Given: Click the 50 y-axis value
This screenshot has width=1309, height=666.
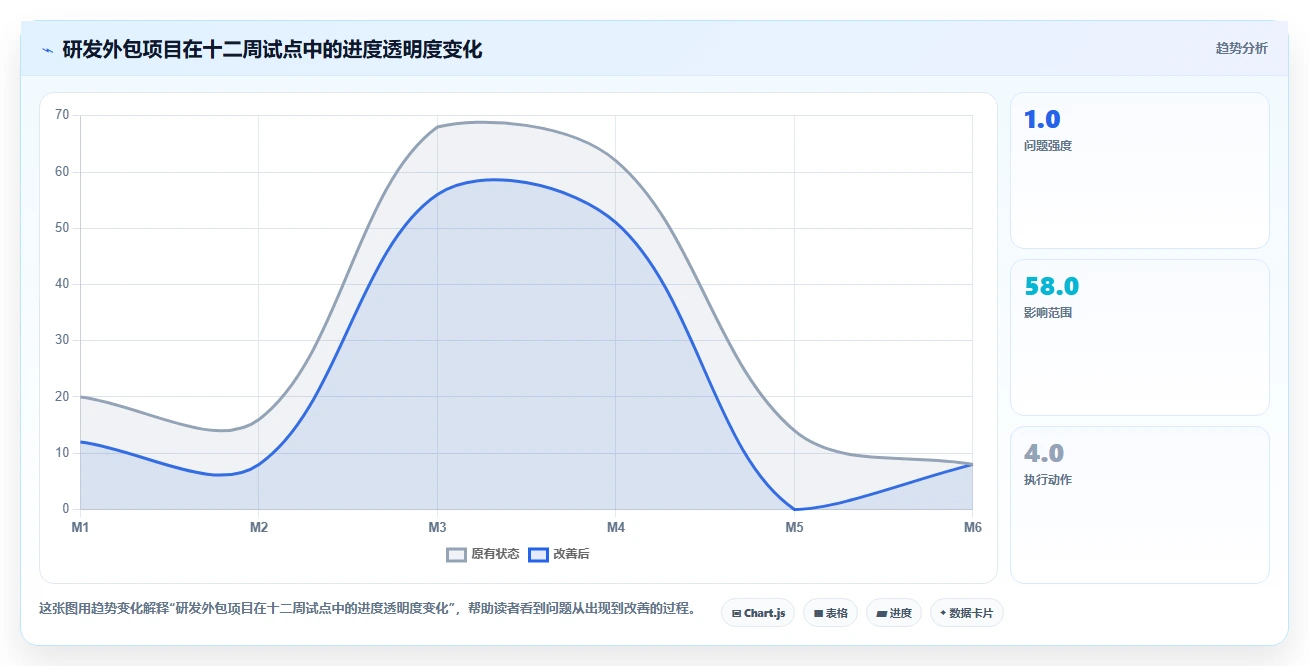Looking at the screenshot, I should (x=62, y=228).
